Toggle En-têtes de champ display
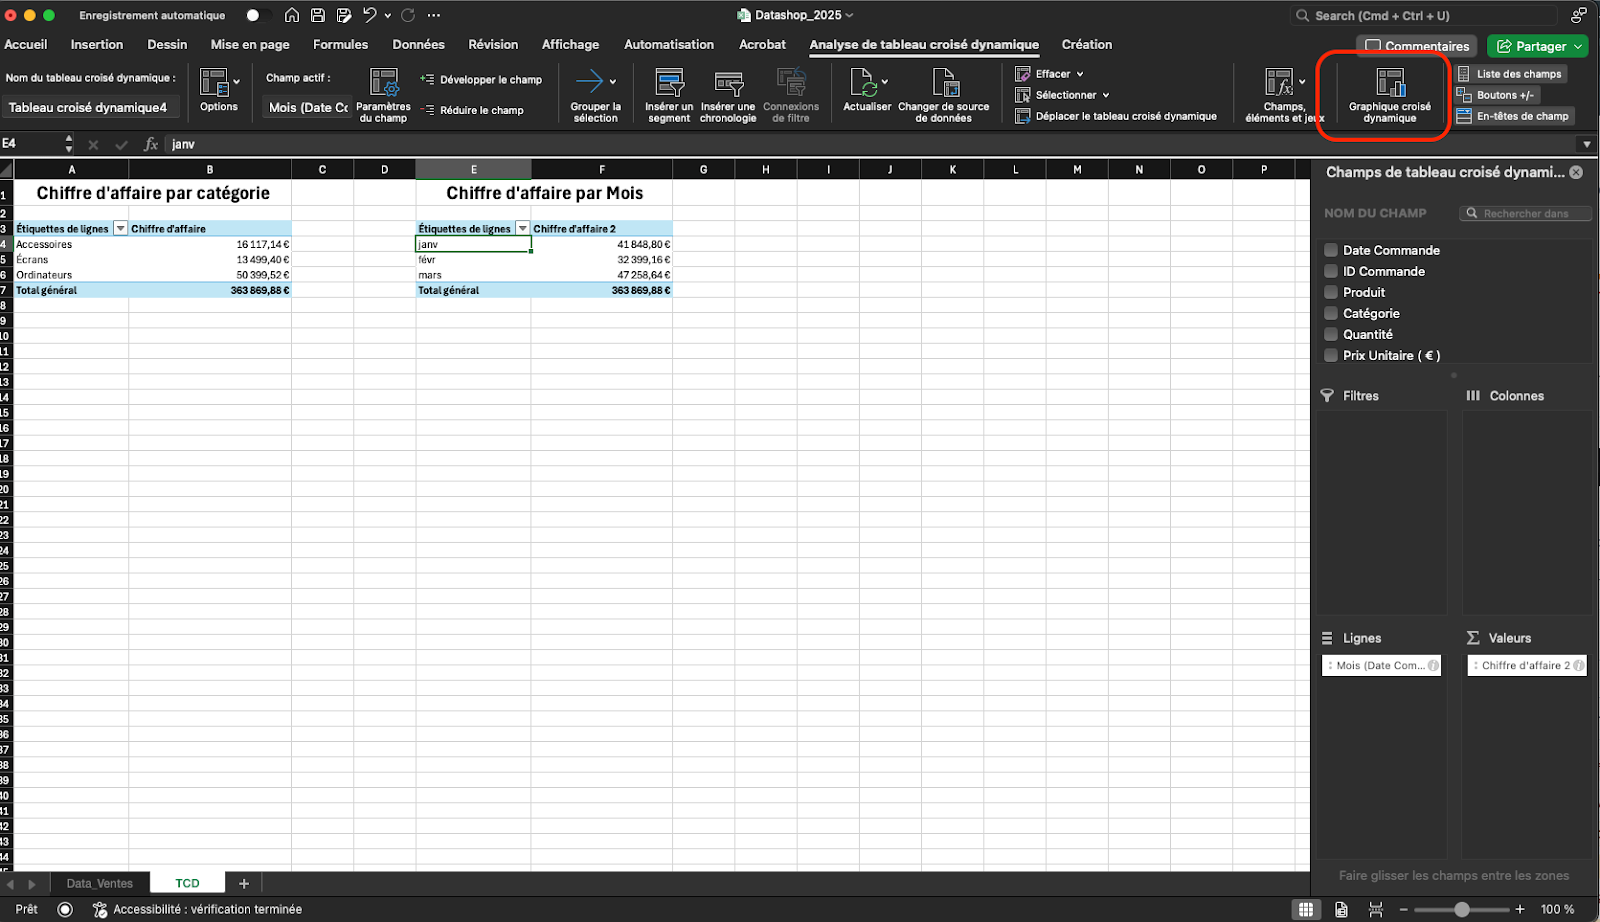The image size is (1600, 922). tap(1513, 116)
